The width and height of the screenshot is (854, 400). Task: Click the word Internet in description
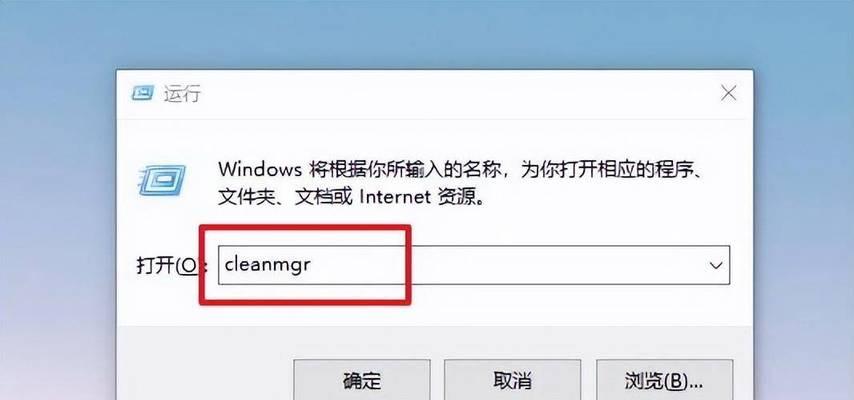pyautogui.click(x=395, y=197)
